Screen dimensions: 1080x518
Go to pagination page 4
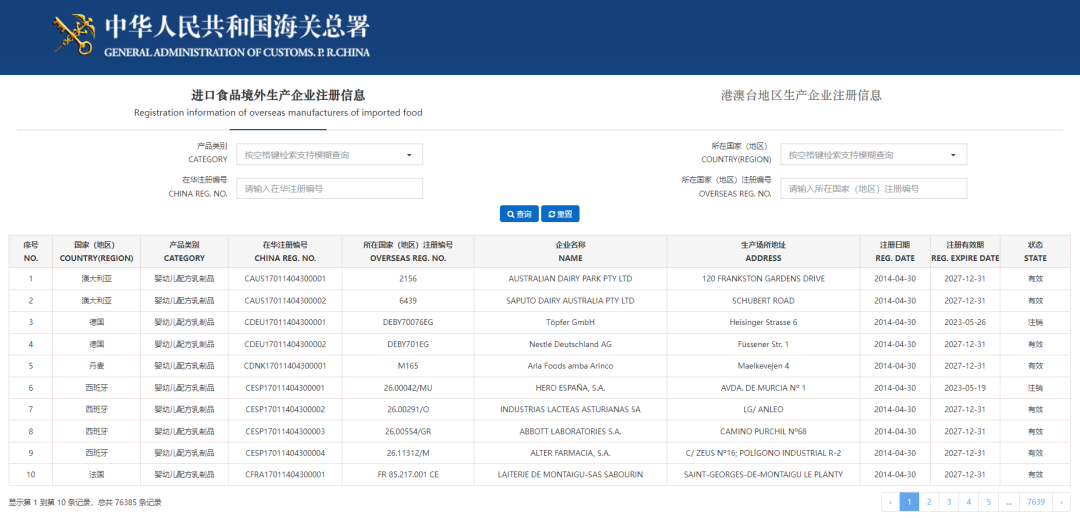969,502
